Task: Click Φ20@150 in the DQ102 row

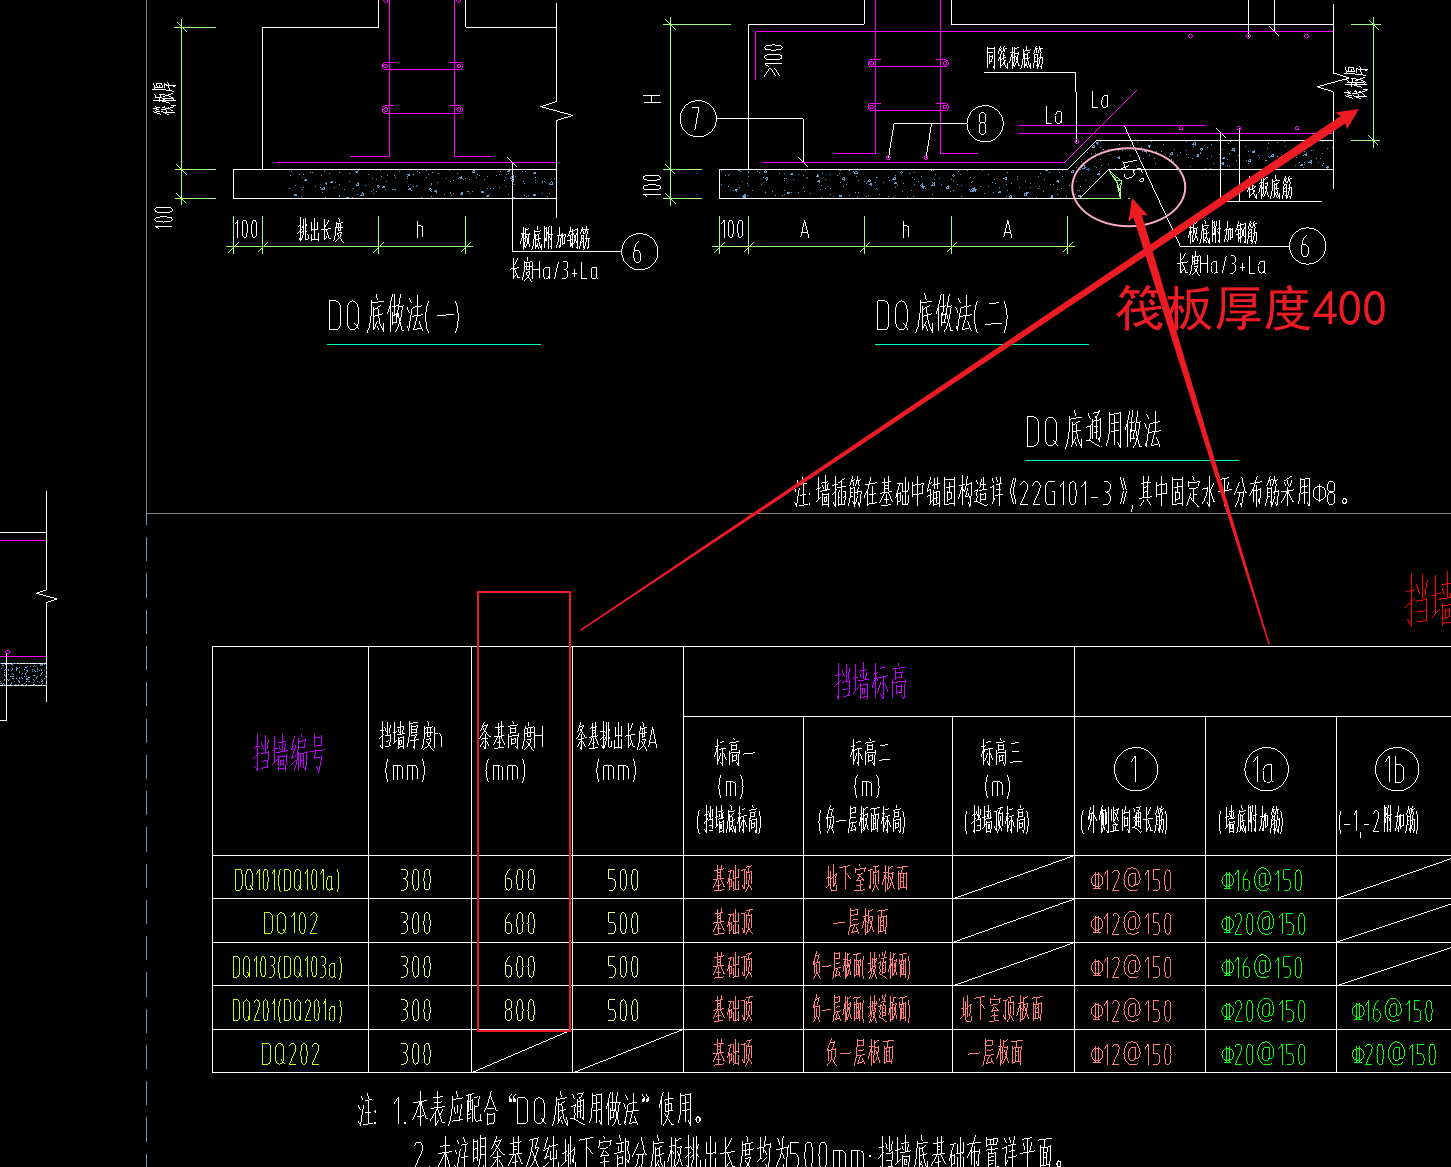Action: (1263, 924)
